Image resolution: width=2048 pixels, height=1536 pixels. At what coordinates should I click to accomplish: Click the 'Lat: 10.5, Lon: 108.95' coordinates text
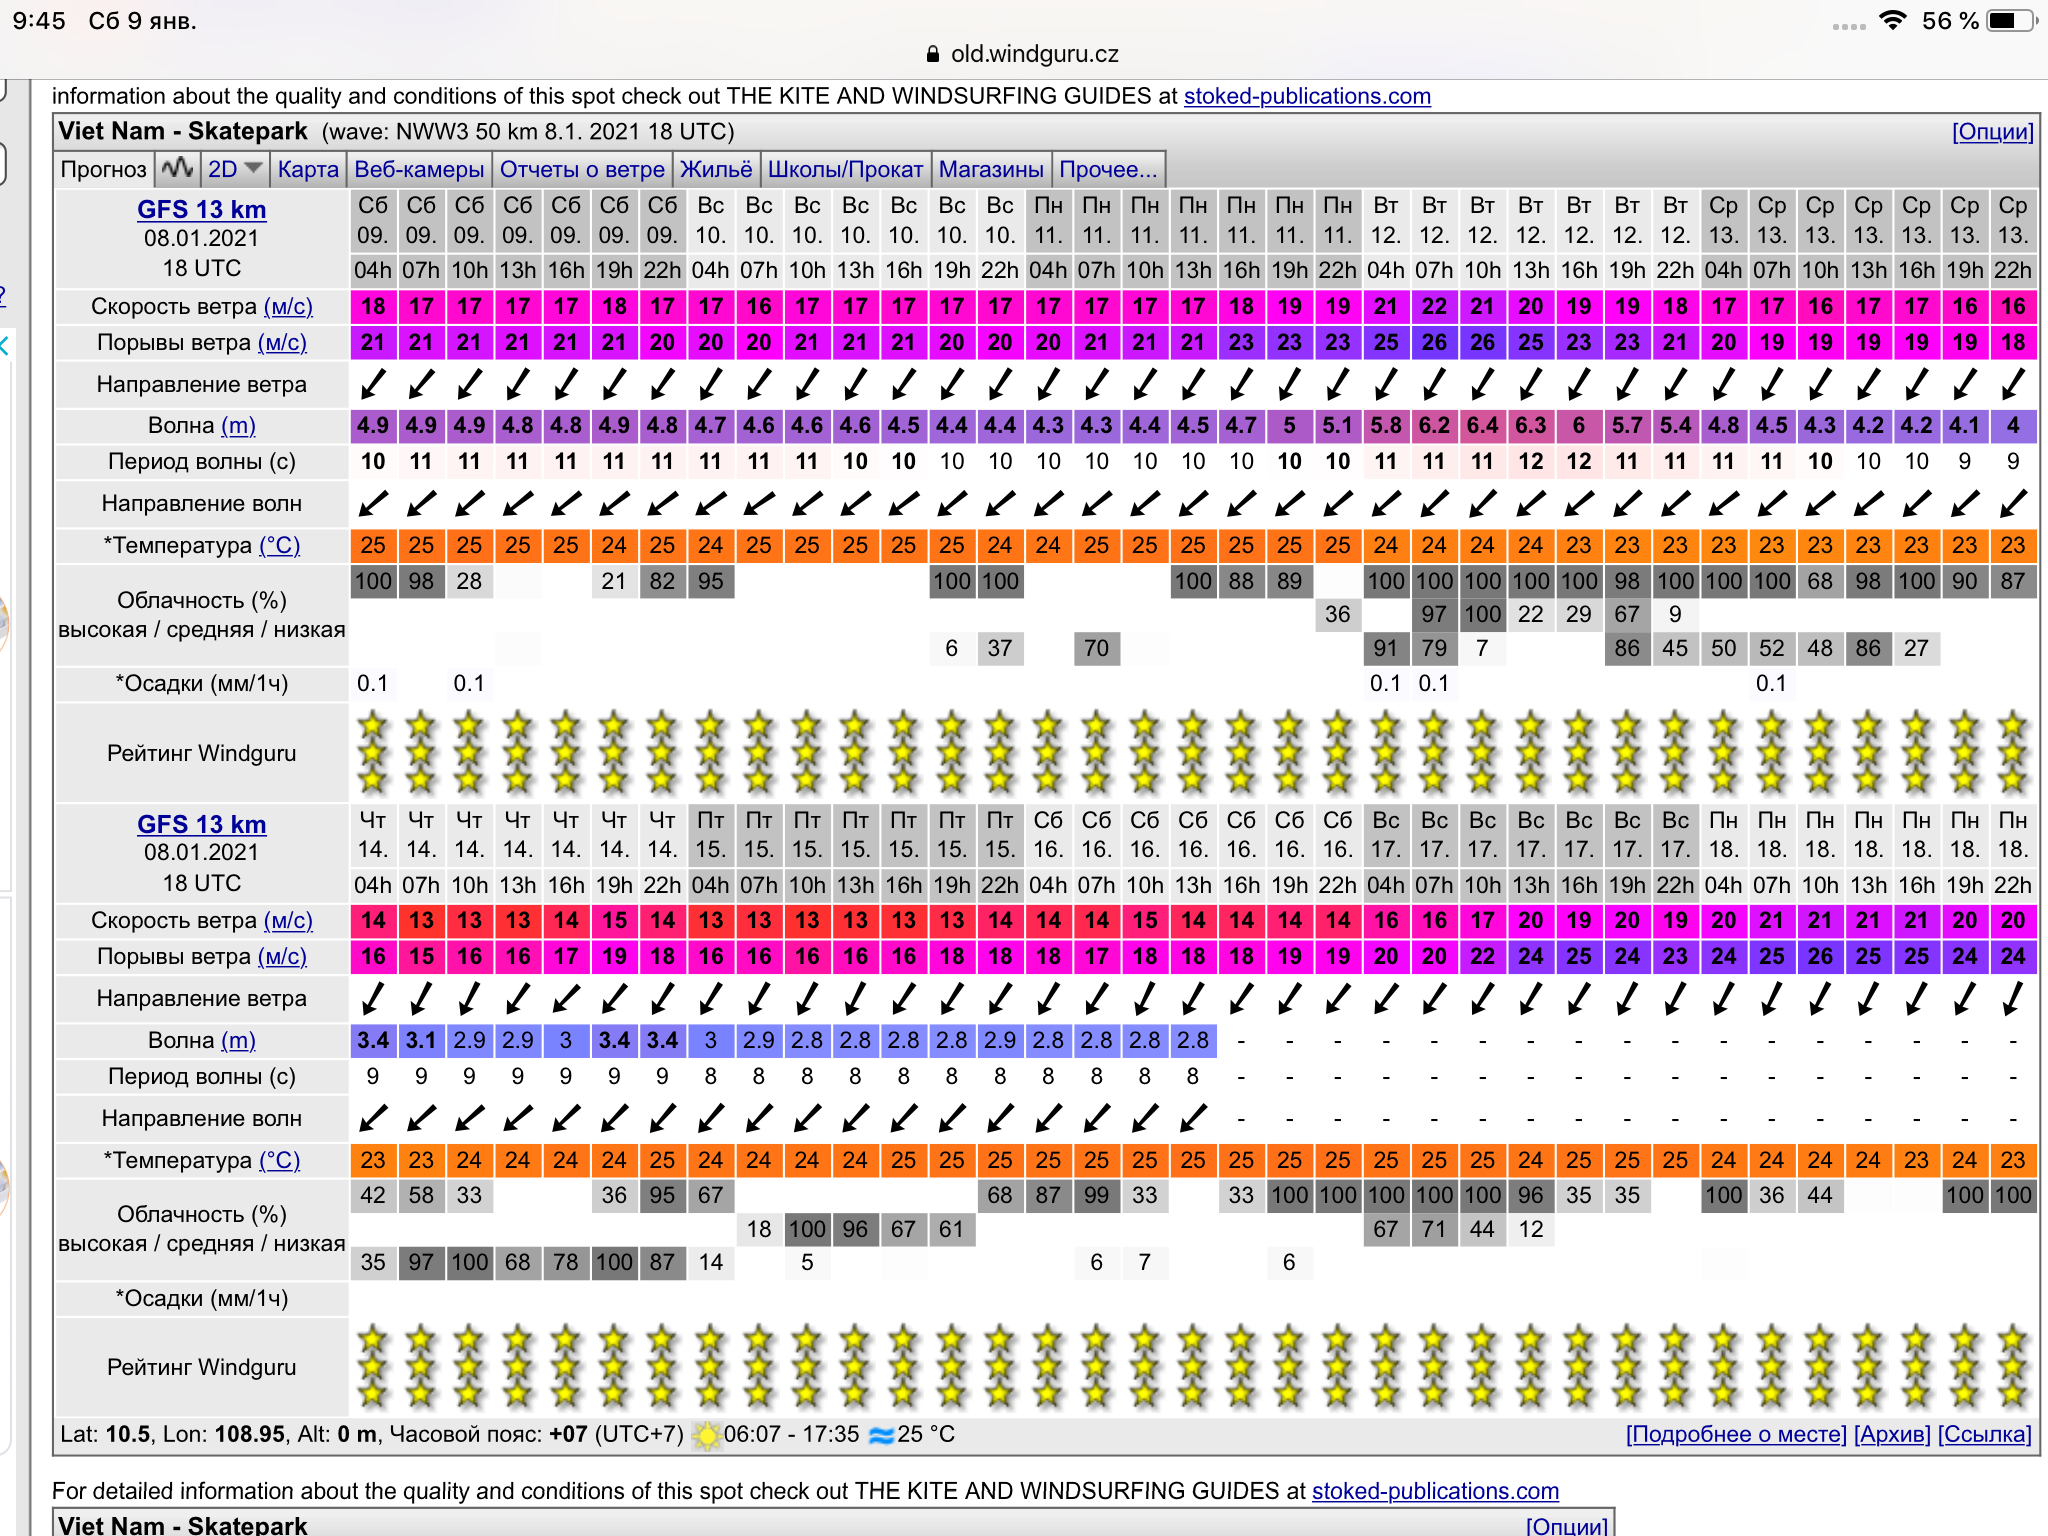(173, 1434)
